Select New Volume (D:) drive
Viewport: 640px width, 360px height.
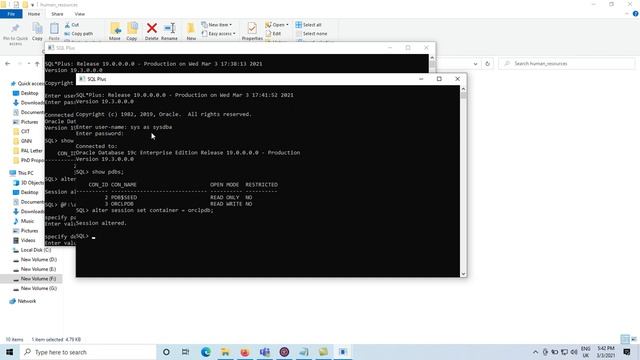[x=35, y=259]
